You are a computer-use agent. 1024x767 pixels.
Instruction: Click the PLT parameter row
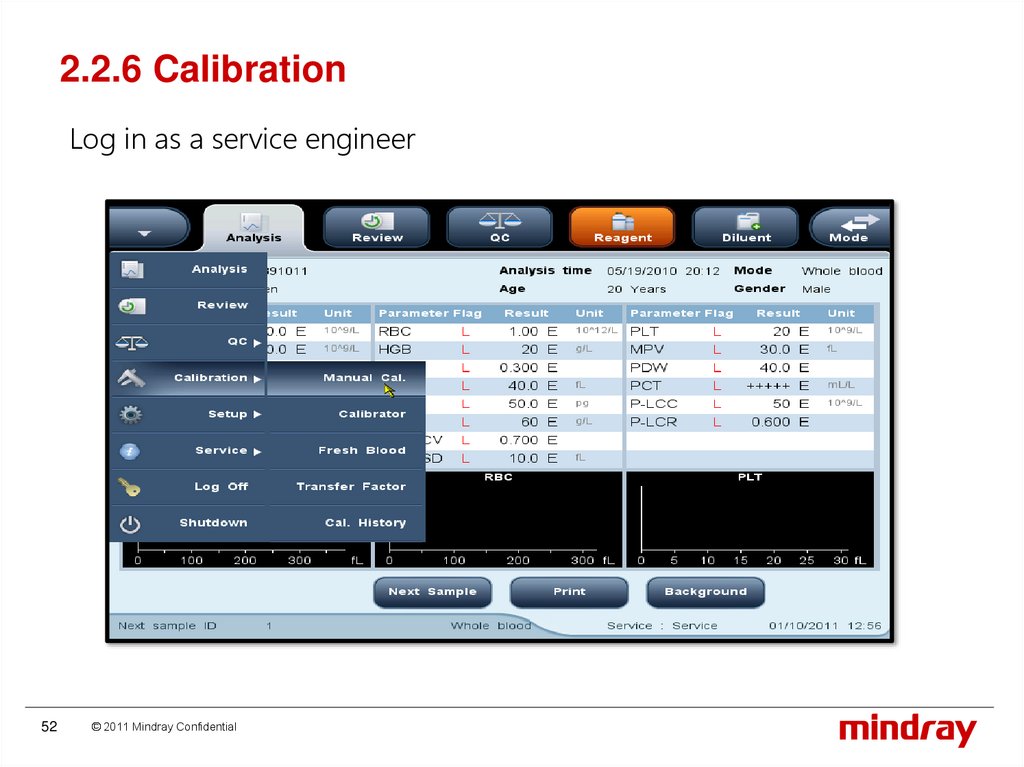[750, 332]
